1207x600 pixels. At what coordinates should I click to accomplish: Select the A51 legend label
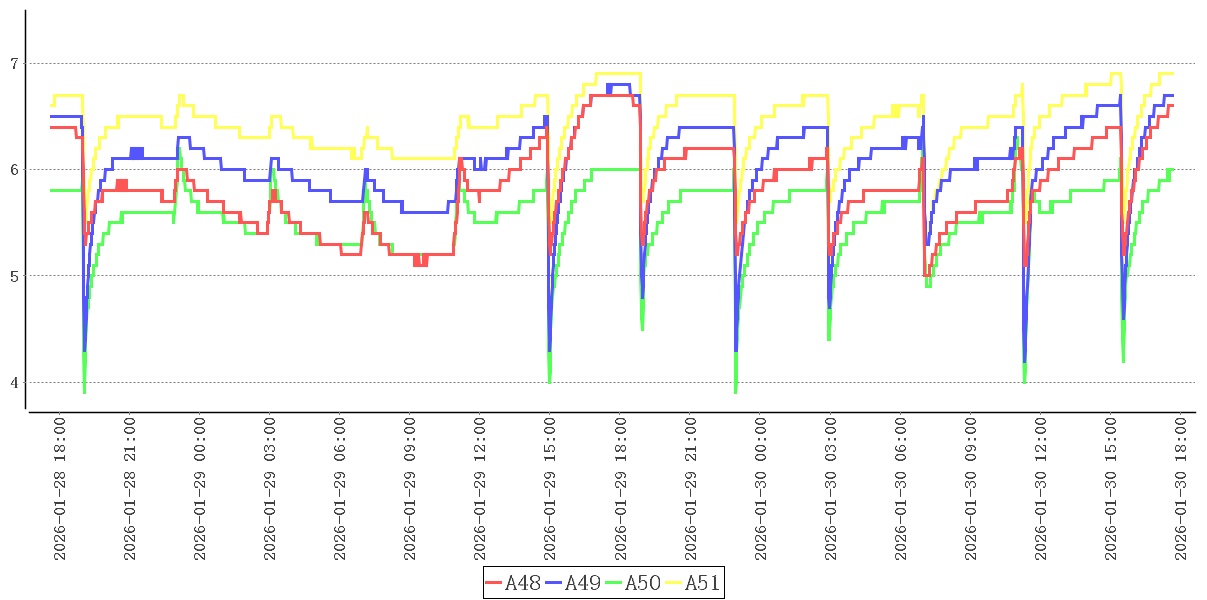click(x=701, y=583)
